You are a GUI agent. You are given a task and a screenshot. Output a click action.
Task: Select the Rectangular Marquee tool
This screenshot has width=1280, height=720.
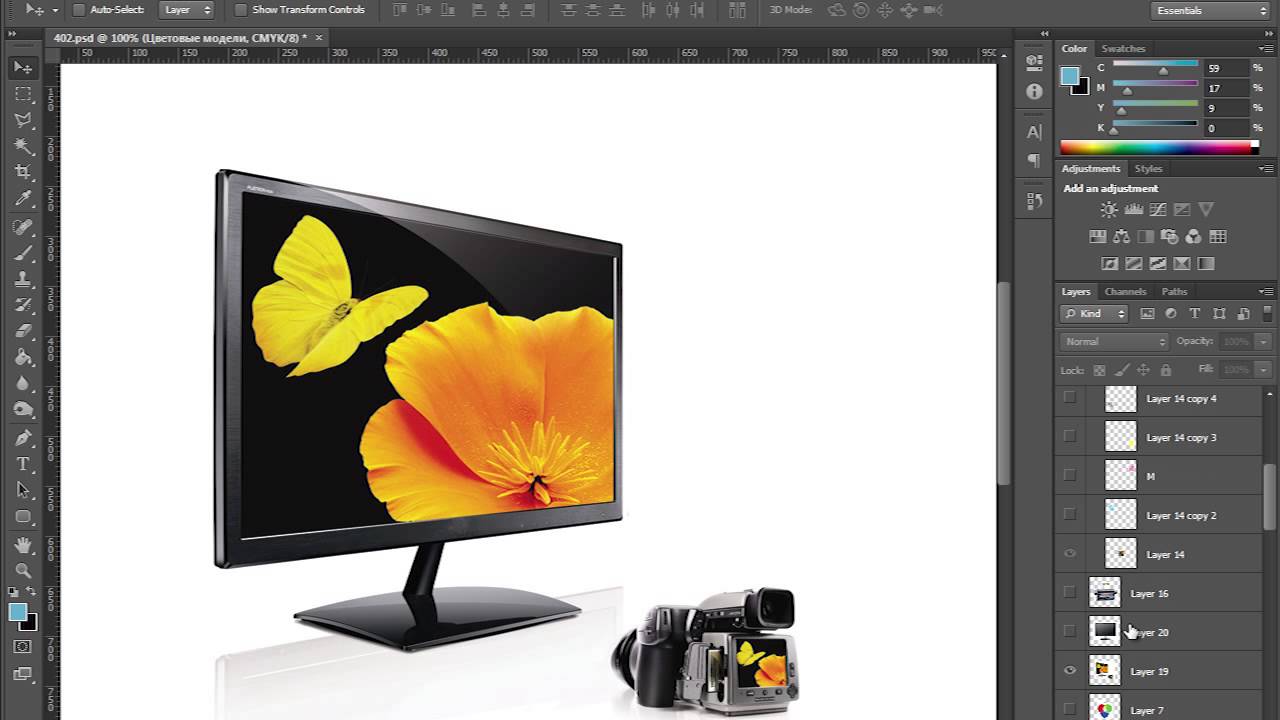(x=23, y=94)
